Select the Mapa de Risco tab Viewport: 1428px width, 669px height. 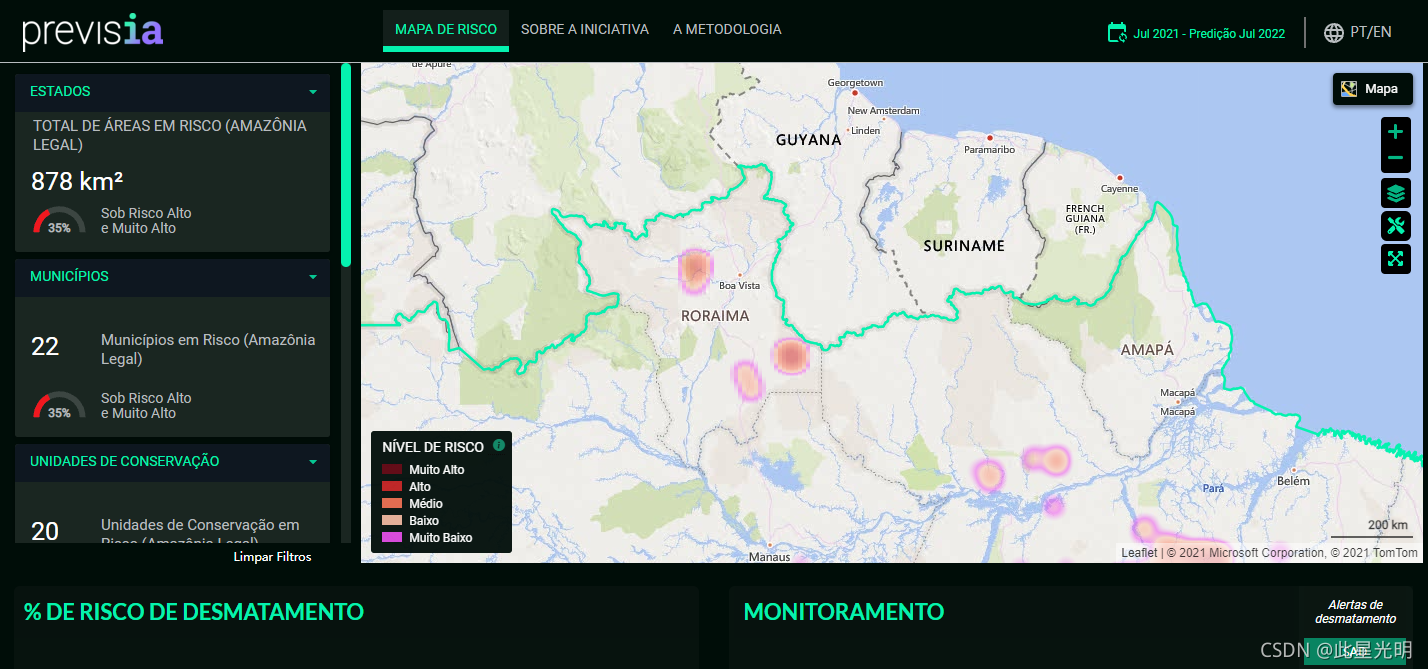pyautogui.click(x=446, y=30)
